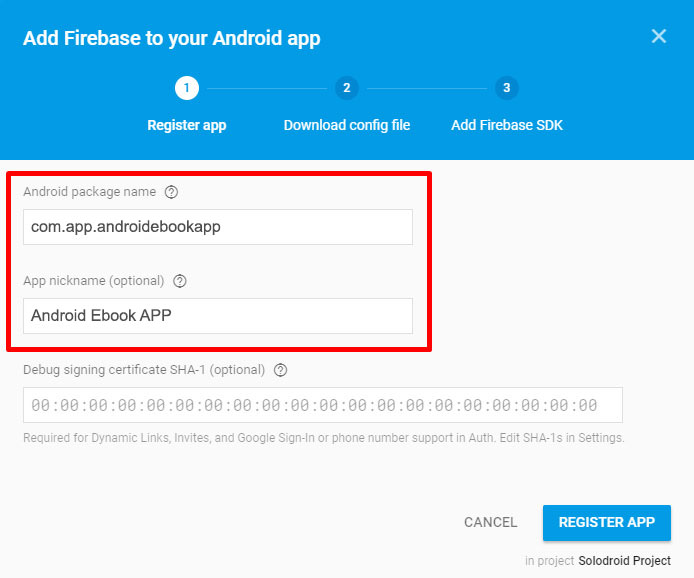Select the Download config file step label
Viewport: 694px width, 578px height.
pyautogui.click(x=347, y=125)
